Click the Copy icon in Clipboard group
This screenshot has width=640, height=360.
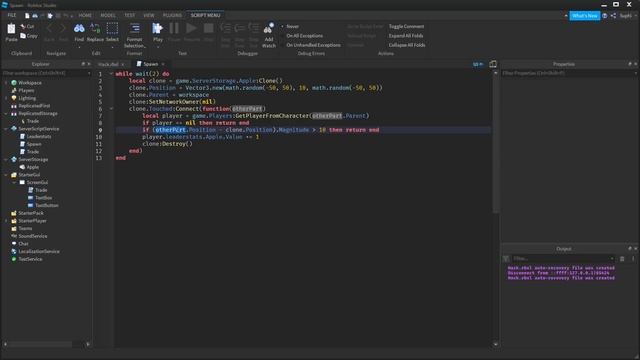click(x=23, y=36)
